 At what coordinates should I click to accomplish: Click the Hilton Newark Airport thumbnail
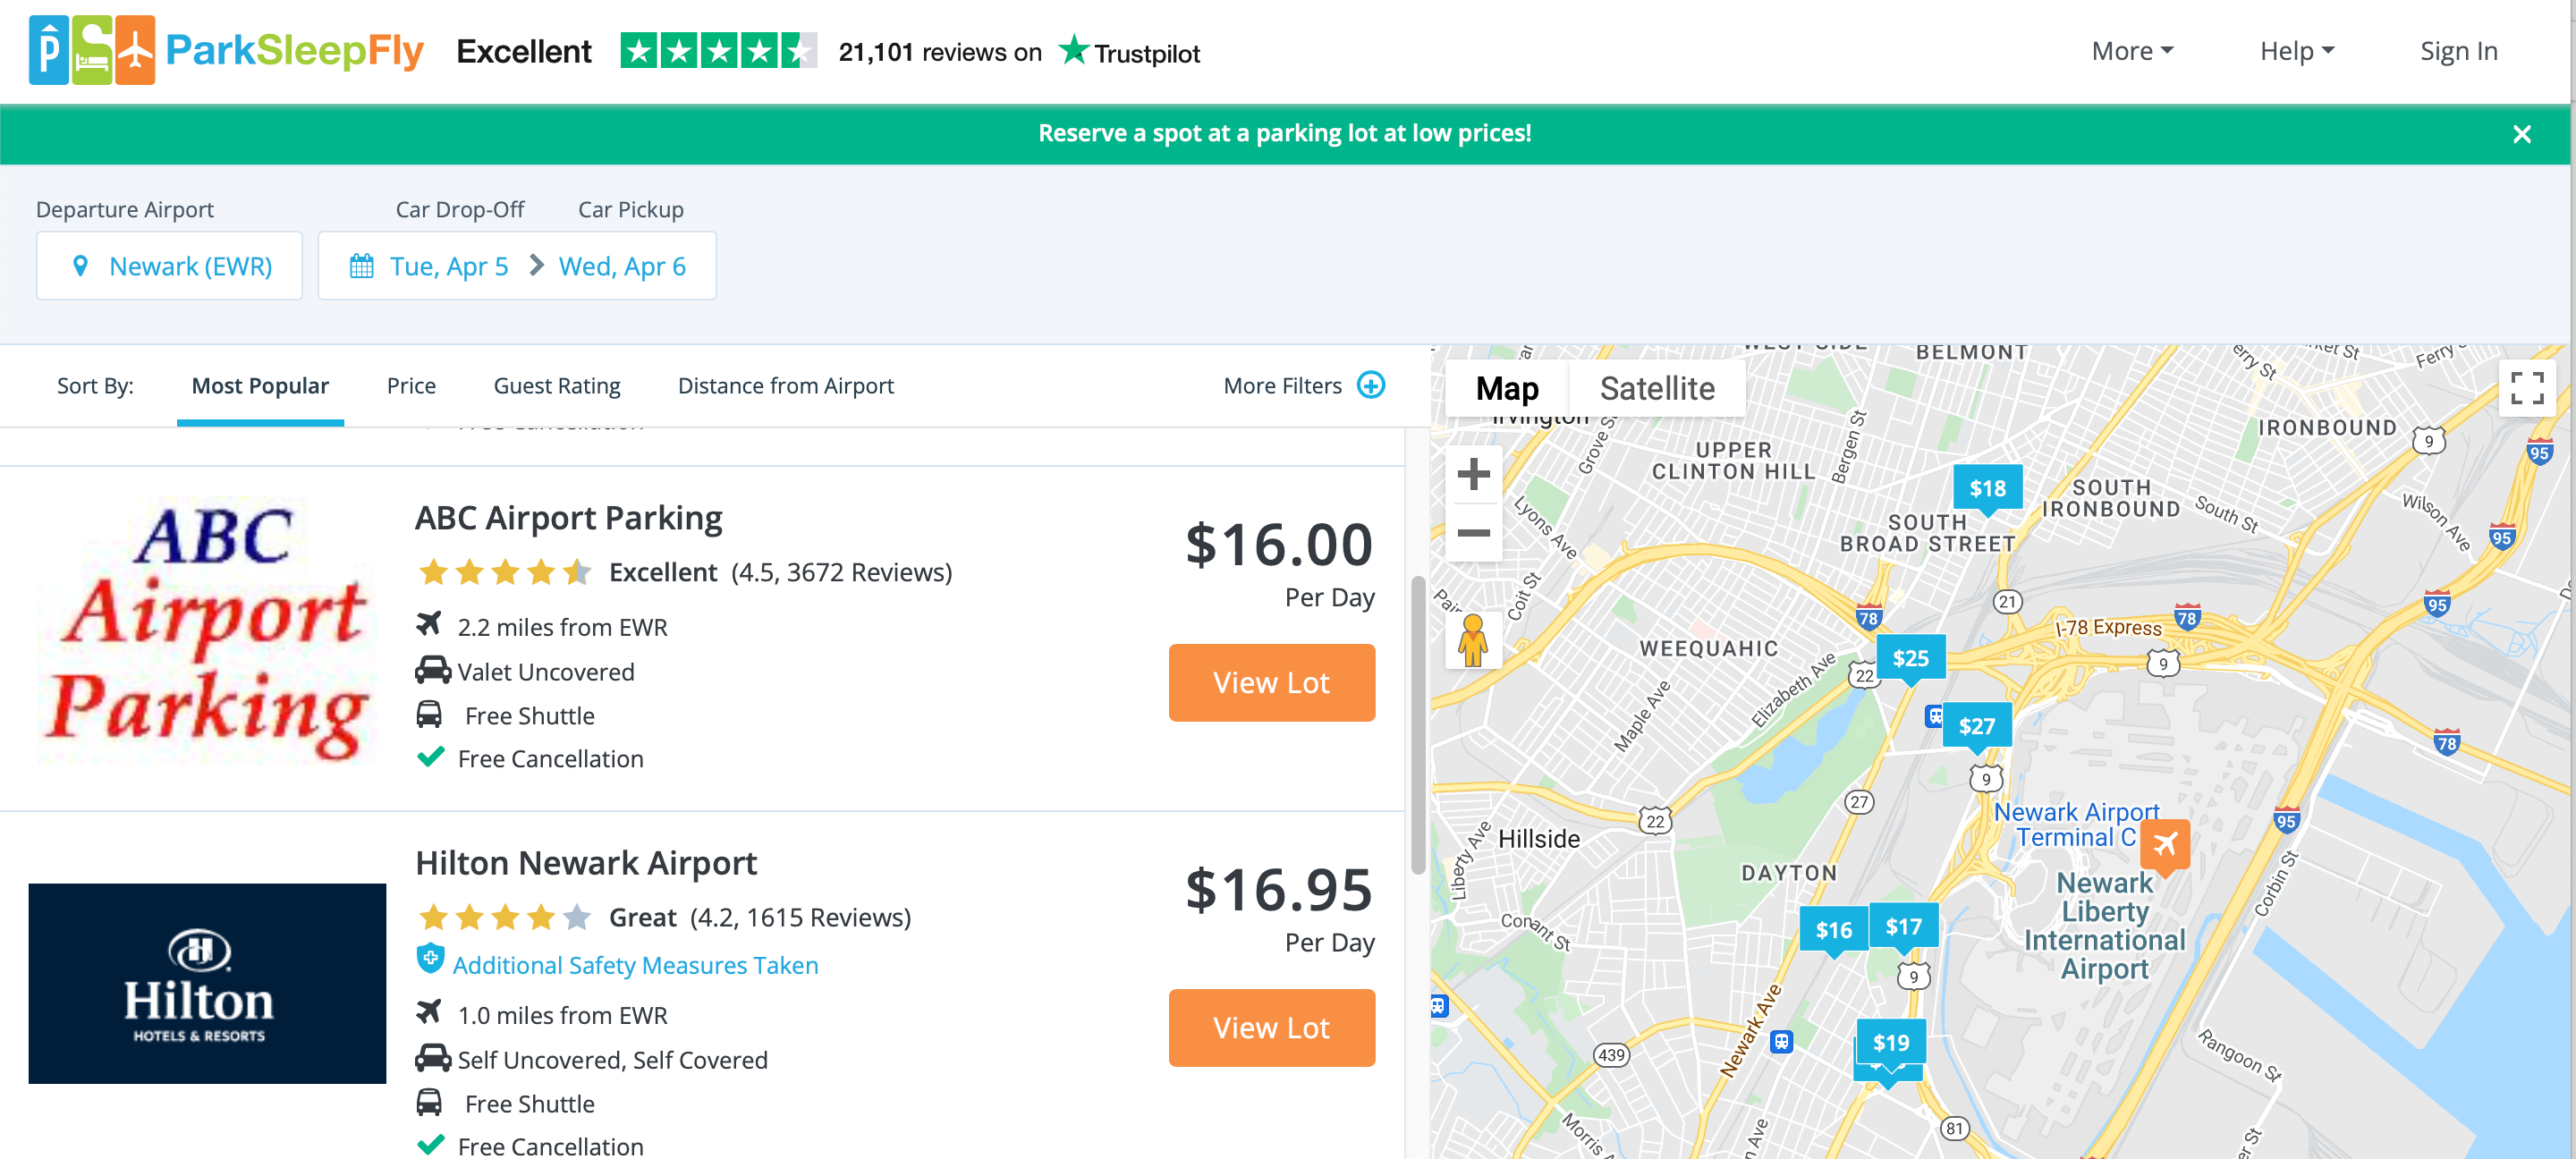coord(207,983)
